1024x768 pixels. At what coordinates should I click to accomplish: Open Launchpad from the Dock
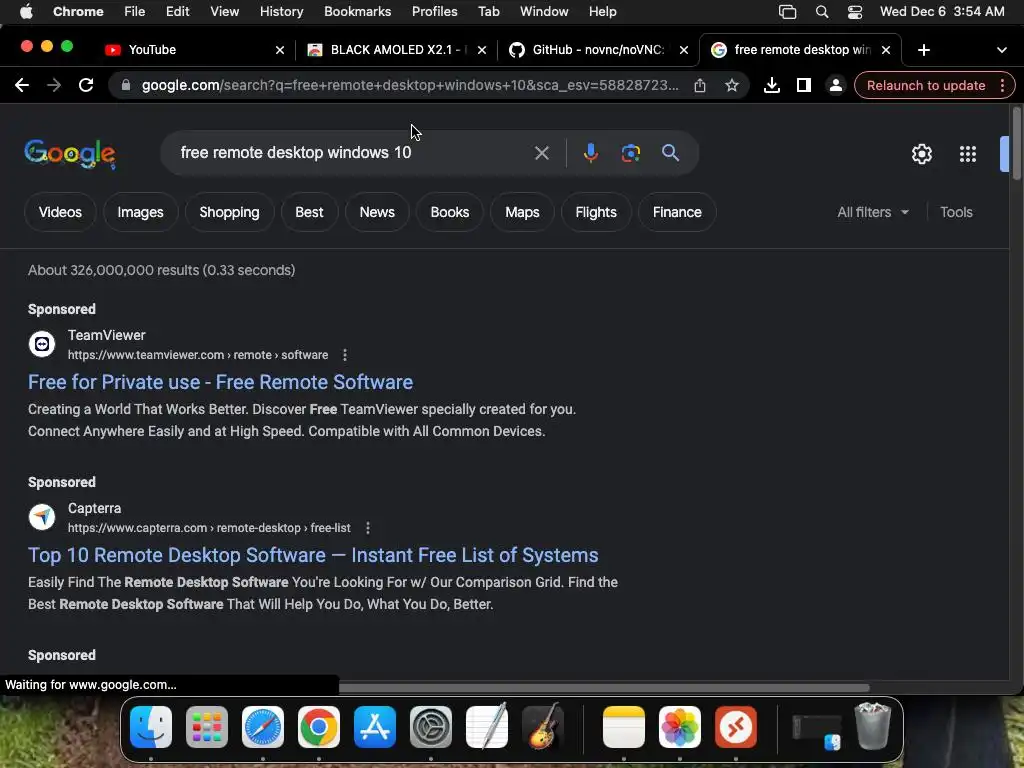(x=207, y=727)
